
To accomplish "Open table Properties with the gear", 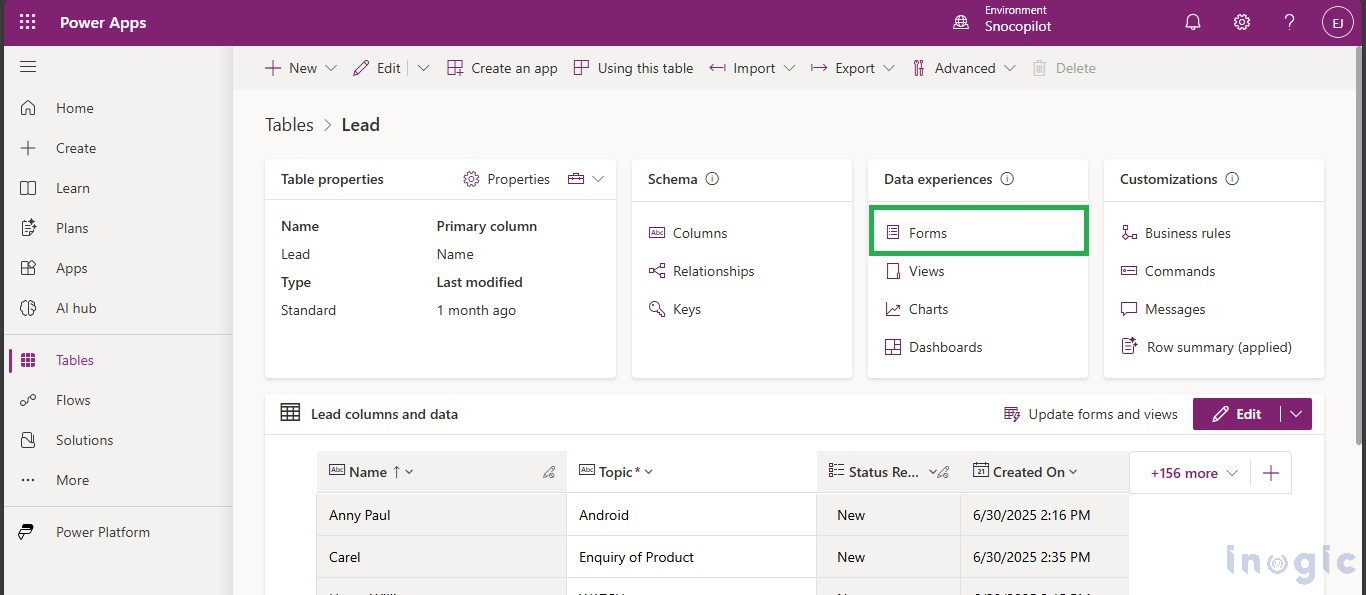I will point(506,179).
